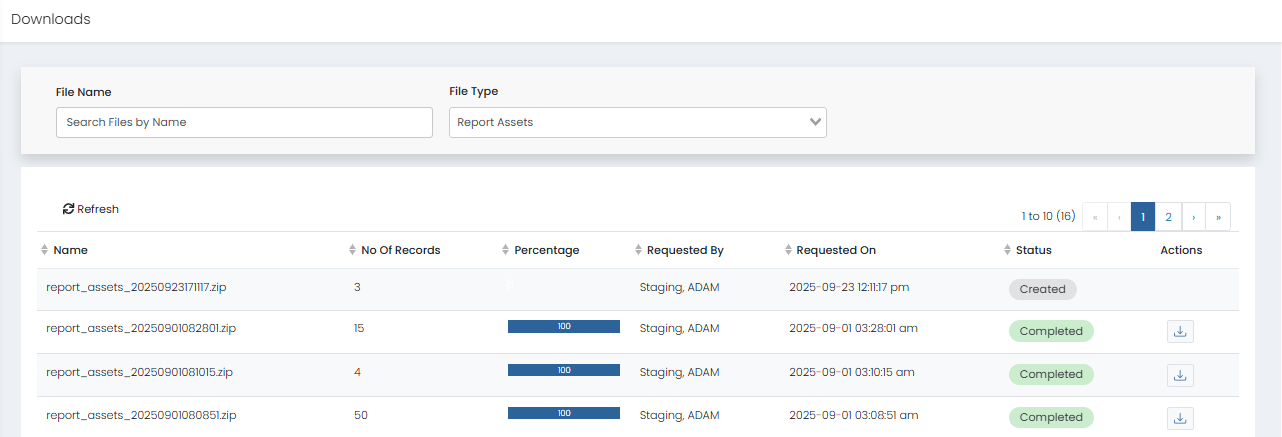Sort by No Of Records column

(x=351, y=250)
